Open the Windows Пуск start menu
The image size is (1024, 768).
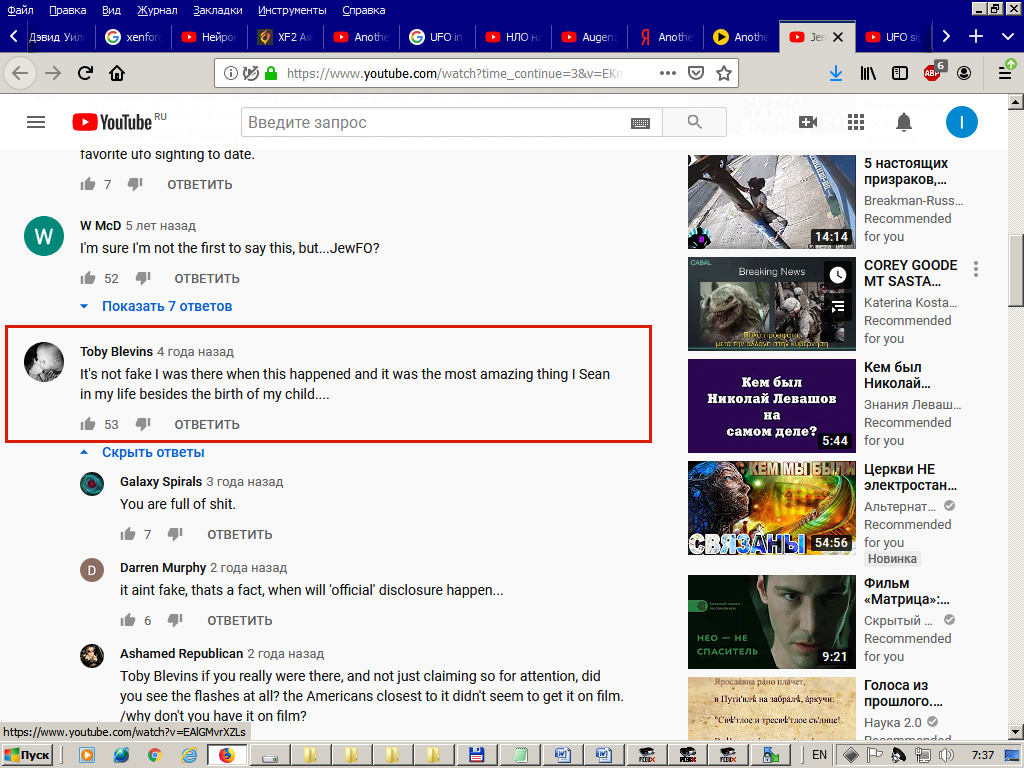coord(27,755)
